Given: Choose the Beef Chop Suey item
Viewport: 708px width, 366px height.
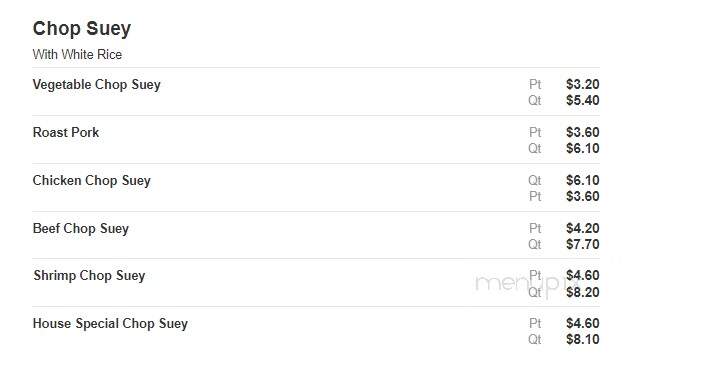Looking at the screenshot, I should point(81,228).
